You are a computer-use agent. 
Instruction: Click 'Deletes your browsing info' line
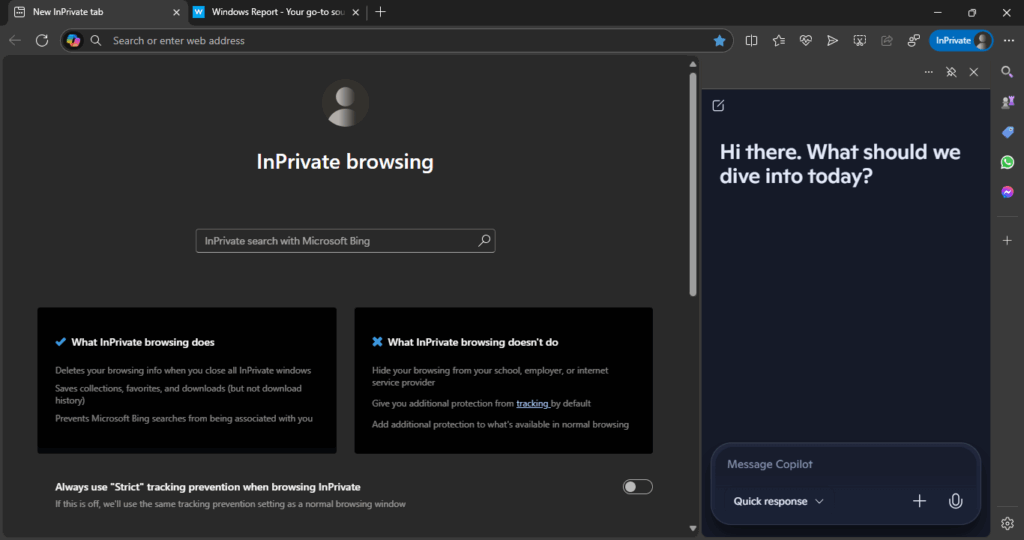point(183,370)
